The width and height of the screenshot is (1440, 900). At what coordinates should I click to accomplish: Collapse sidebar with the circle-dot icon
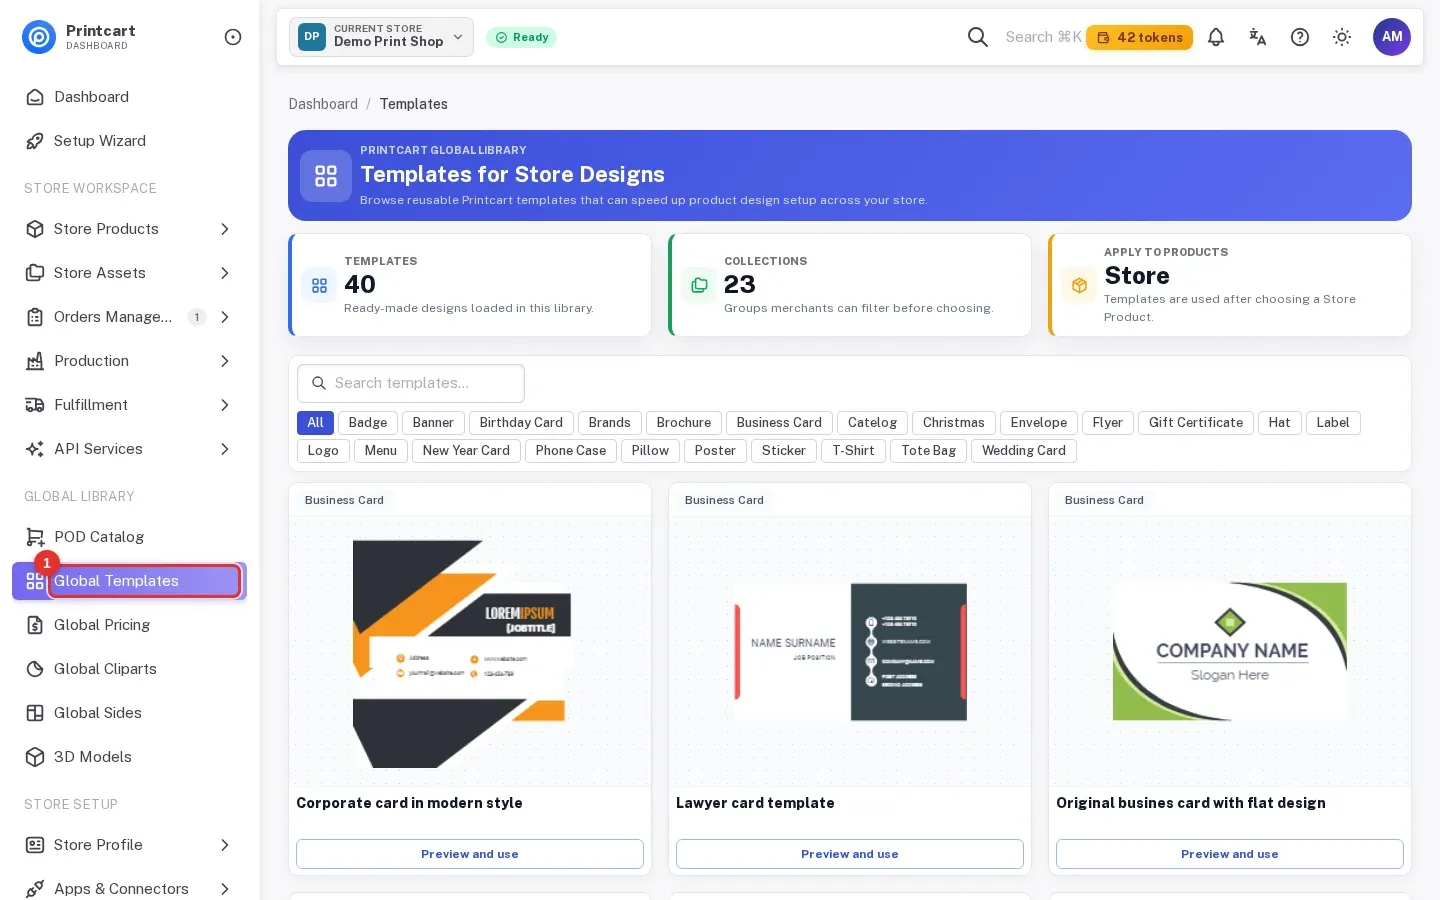(233, 37)
